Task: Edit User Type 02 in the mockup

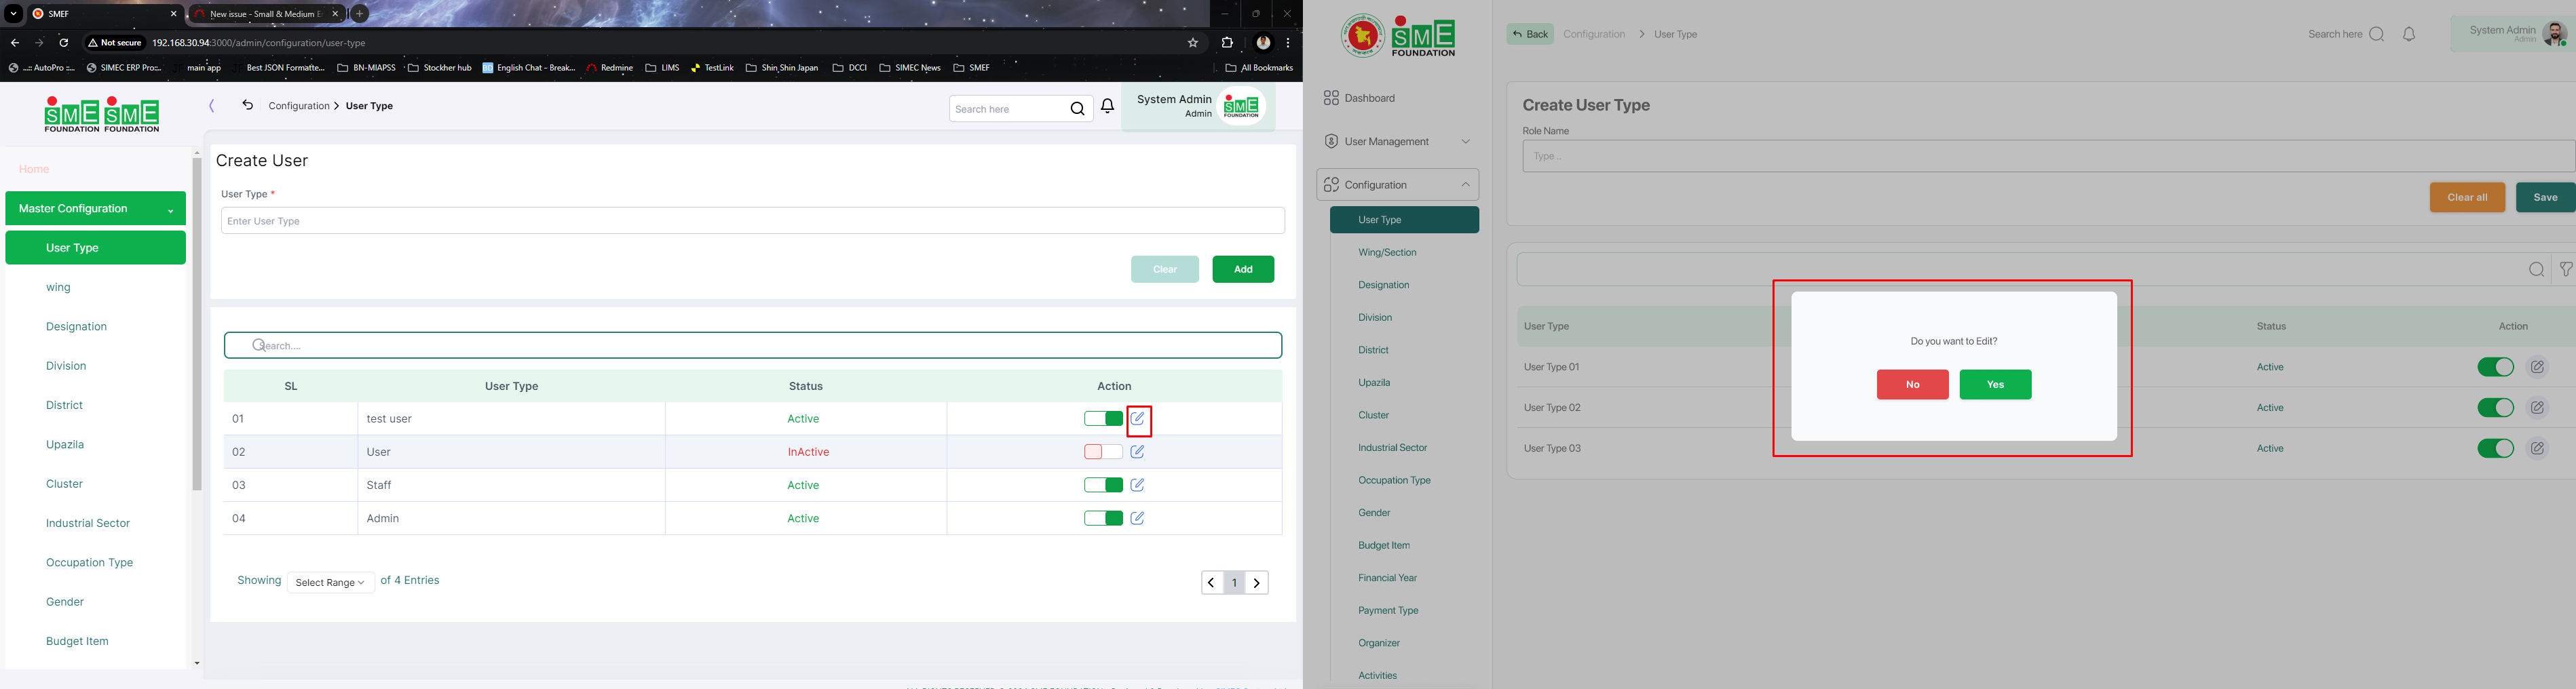Action: coord(2538,408)
